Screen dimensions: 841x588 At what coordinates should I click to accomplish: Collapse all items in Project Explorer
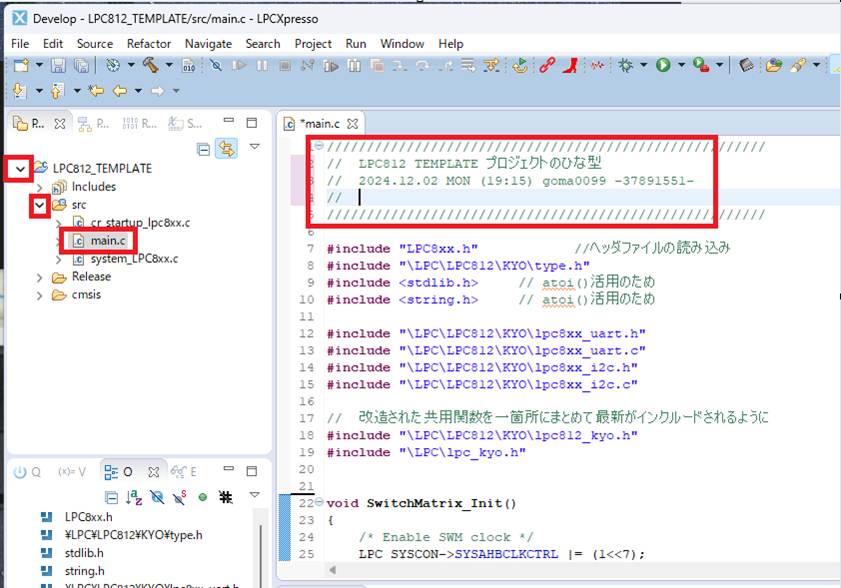tap(204, 148)
